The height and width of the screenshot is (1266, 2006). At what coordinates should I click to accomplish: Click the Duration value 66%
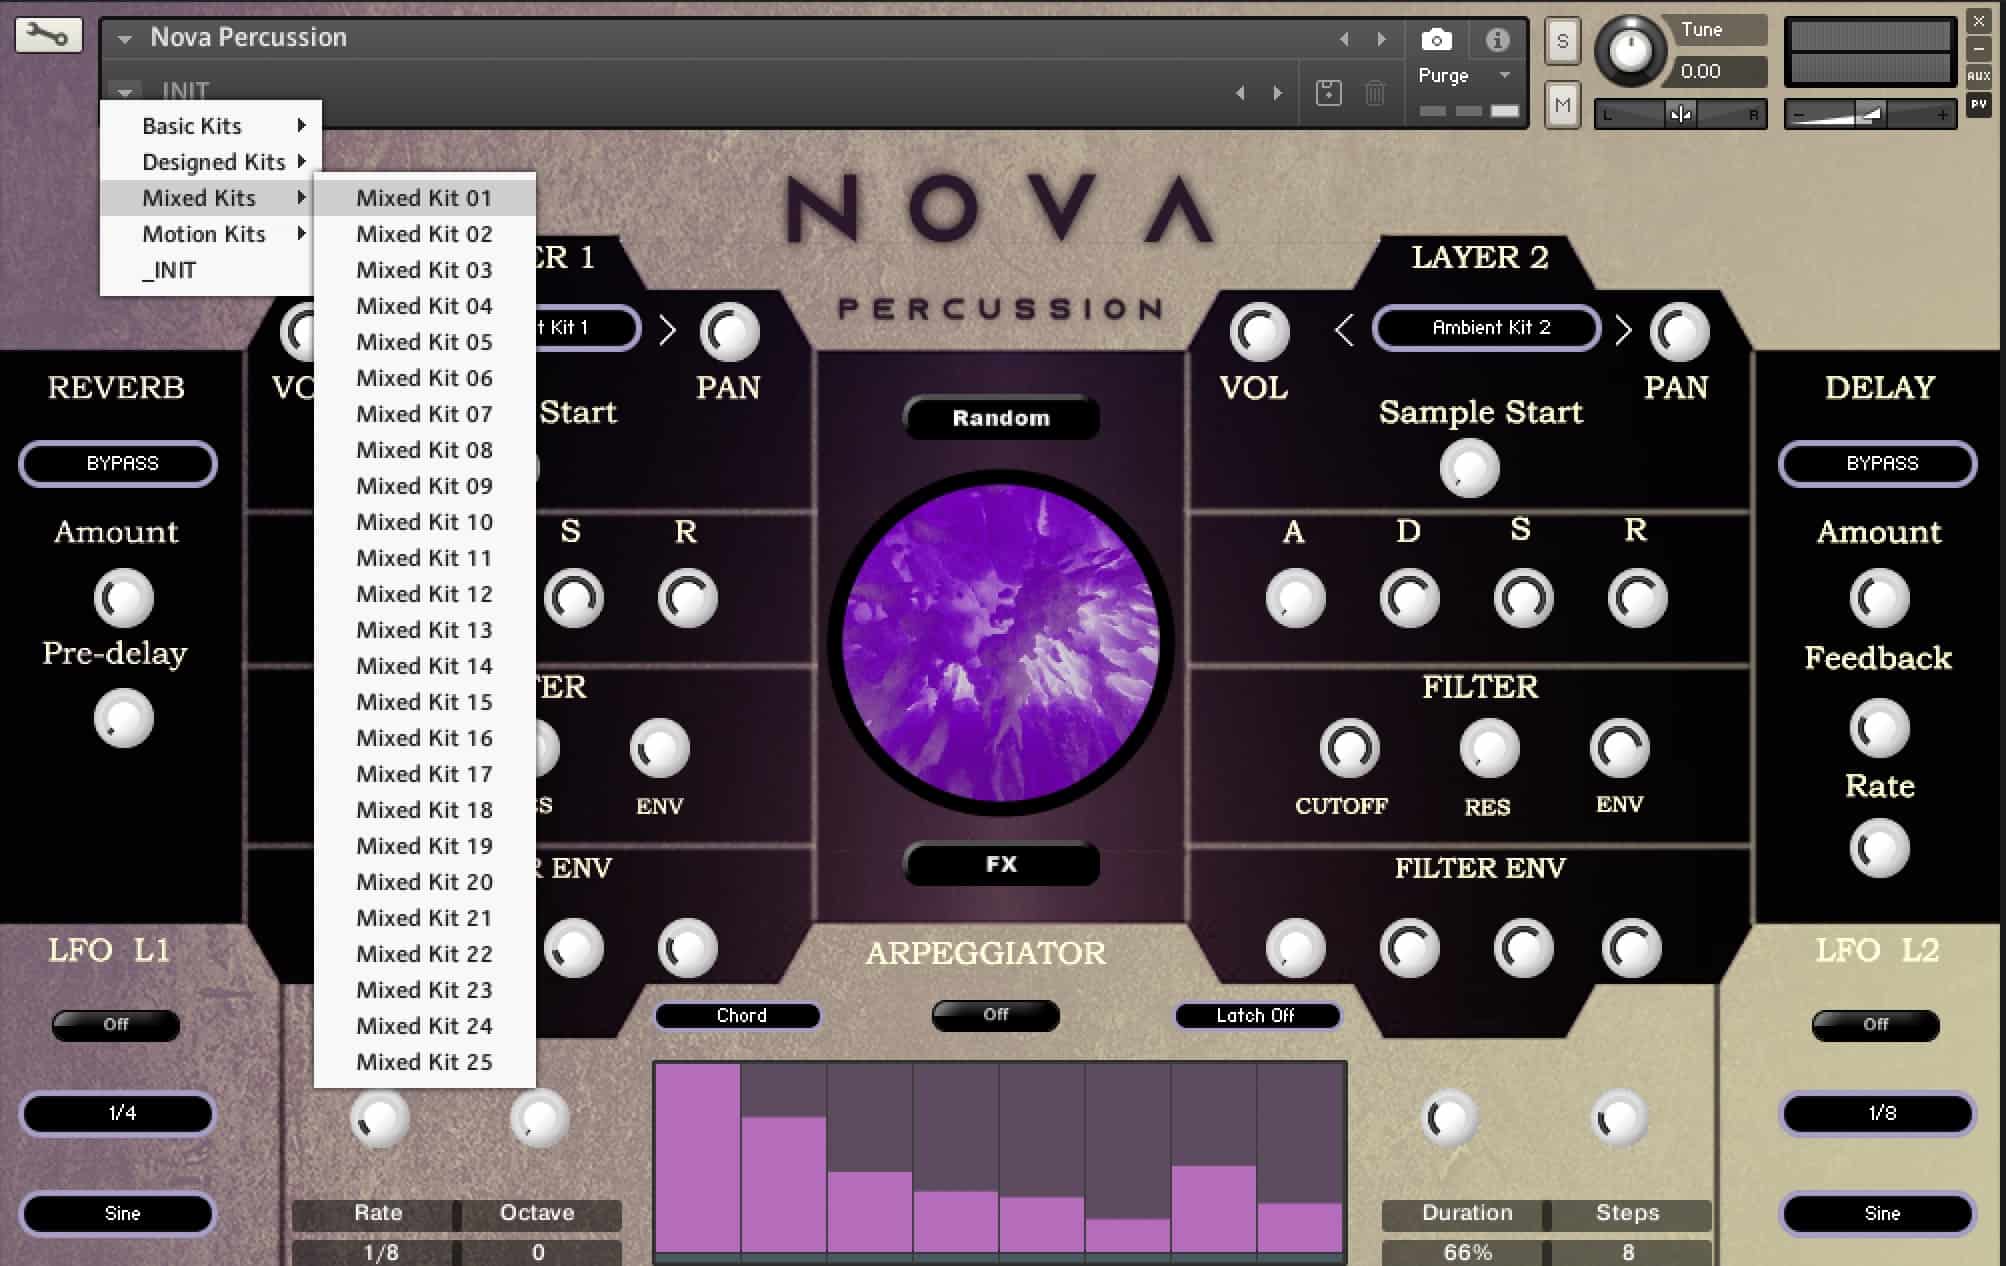[1466, 1252]
